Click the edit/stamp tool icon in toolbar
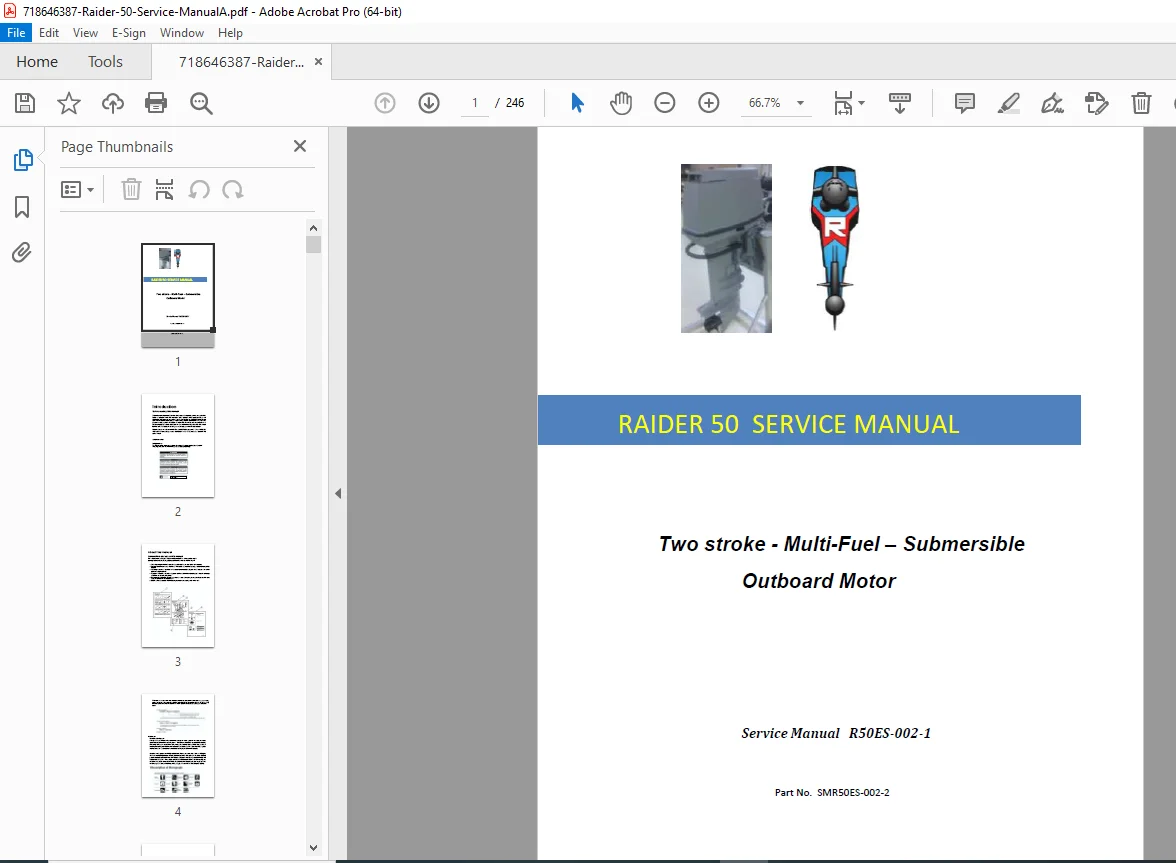 point(1096,103)
